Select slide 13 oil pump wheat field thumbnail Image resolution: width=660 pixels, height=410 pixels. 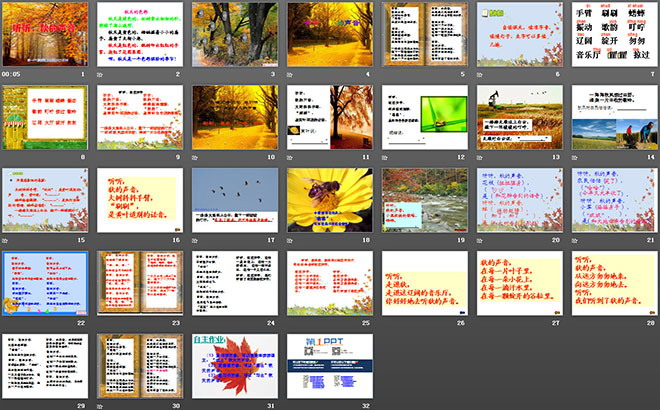point(519,117)
